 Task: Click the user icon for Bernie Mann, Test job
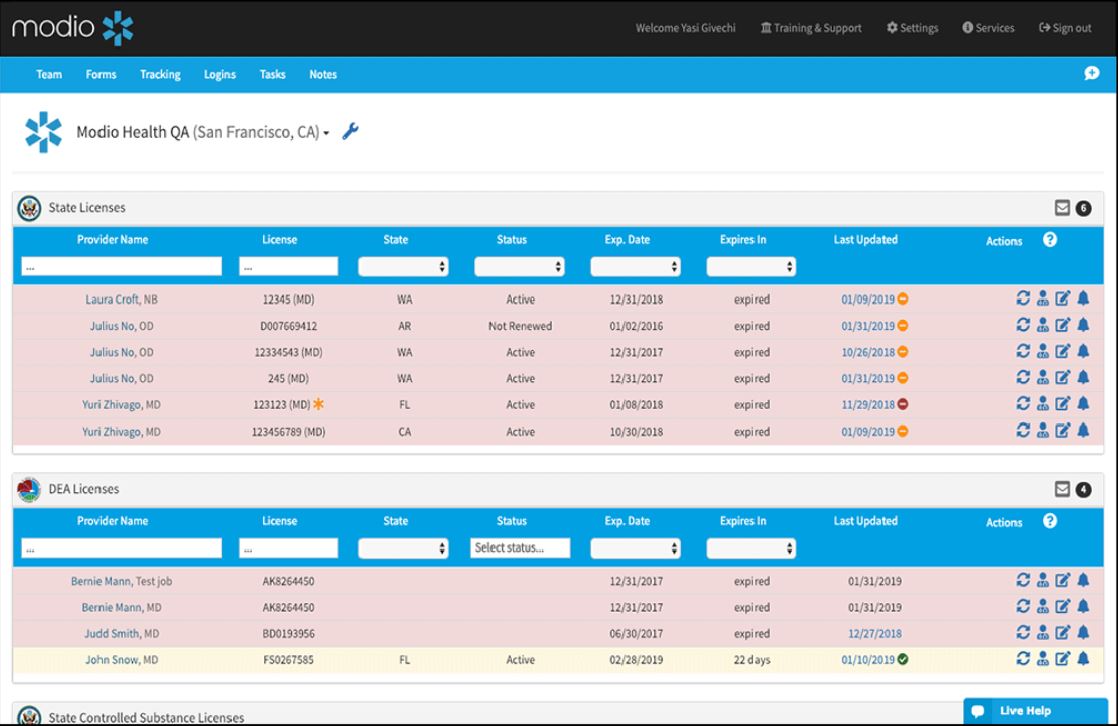[1042, 580]
